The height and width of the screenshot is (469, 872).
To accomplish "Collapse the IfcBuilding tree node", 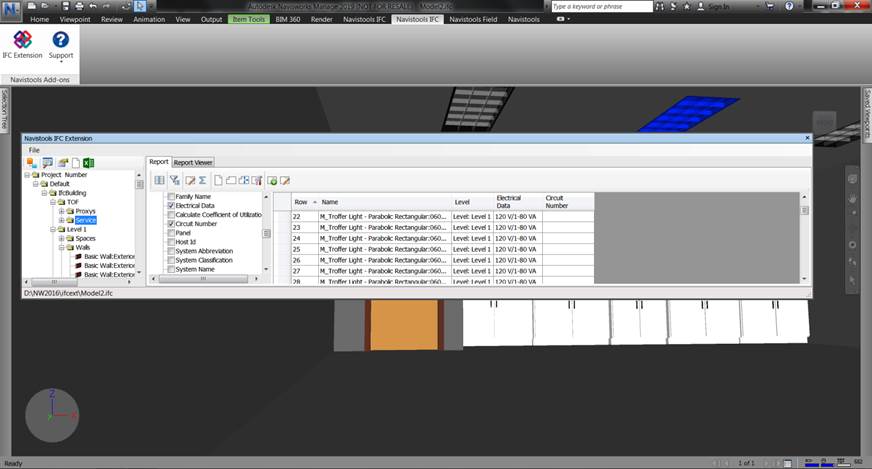I will (44, 193).
